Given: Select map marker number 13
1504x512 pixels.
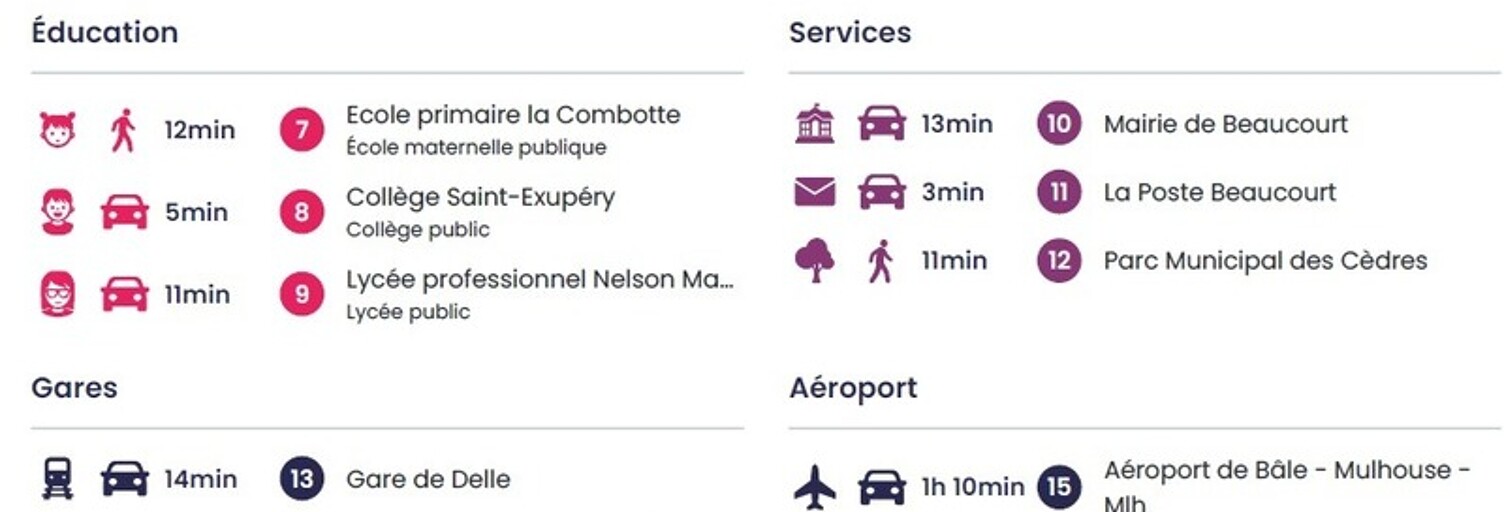Looking at the screenshot, I should click(x=301, y=479).
